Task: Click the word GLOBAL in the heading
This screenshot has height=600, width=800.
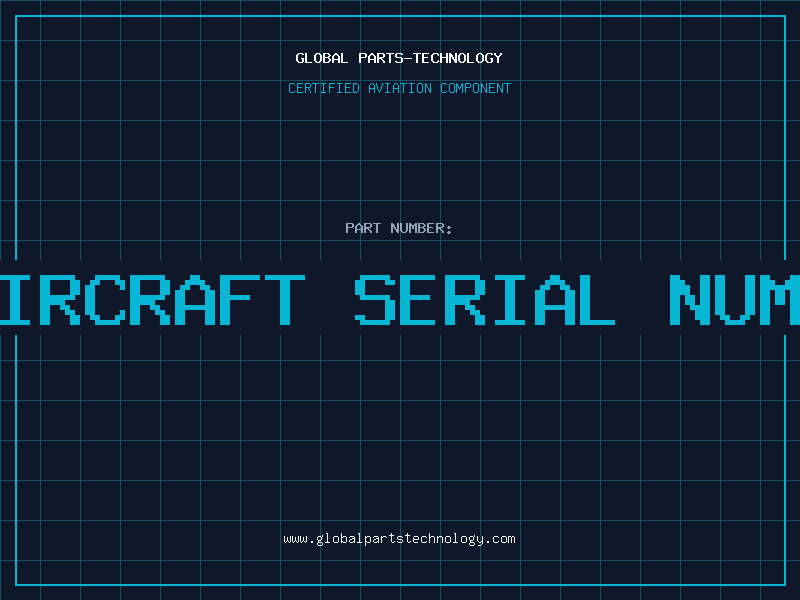Action: [x=321, y=58]
